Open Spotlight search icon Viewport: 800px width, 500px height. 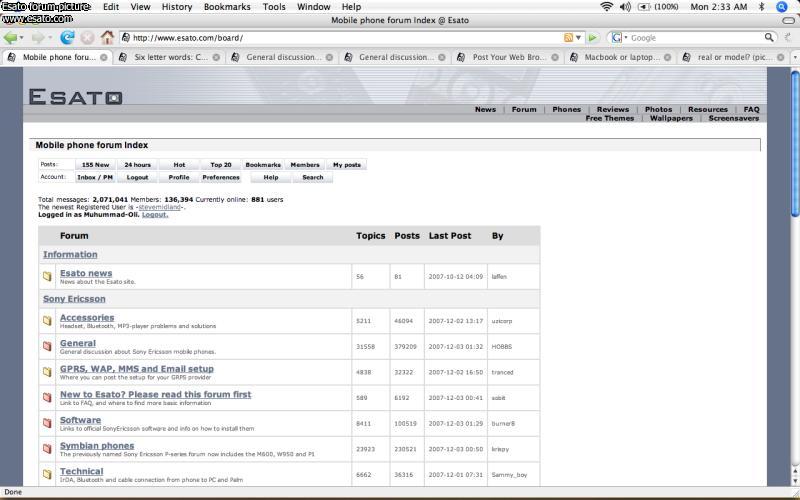(781, 7)
